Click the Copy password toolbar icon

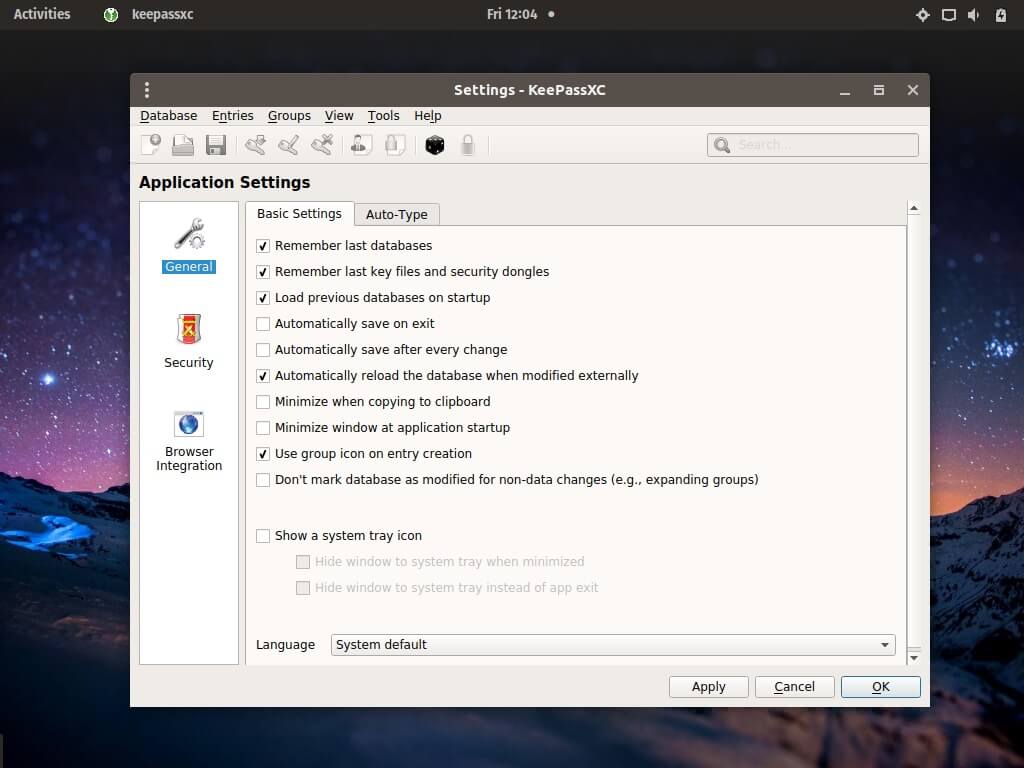394,144
